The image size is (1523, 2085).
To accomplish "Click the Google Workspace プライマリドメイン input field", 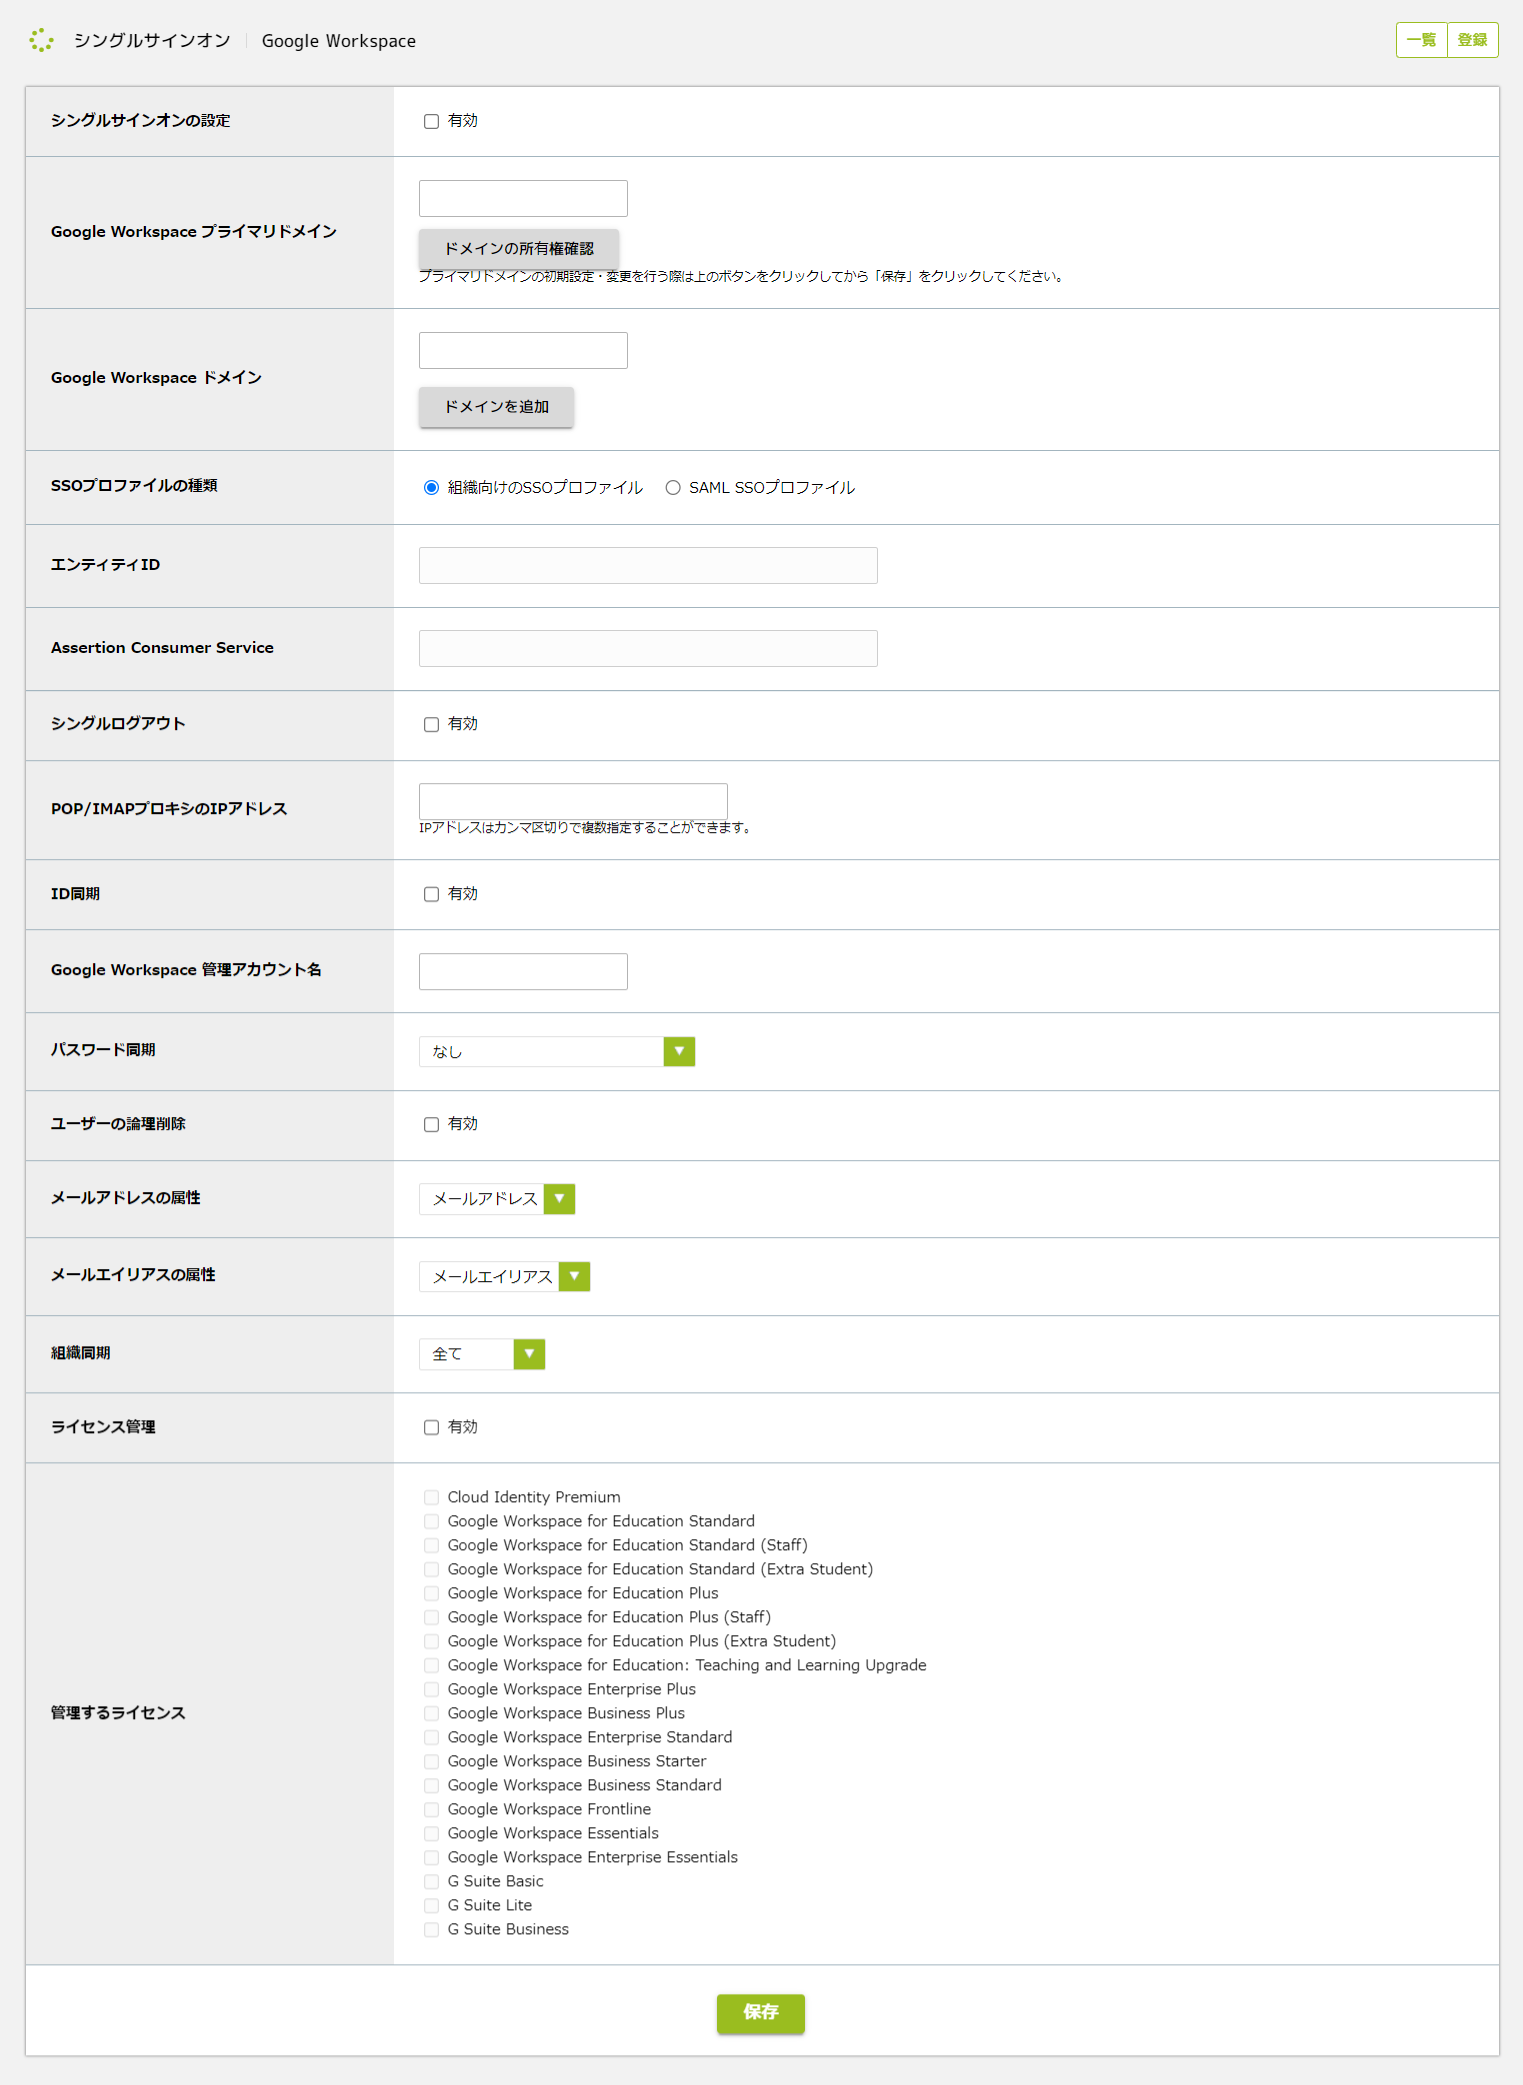I will coord(523,199).
